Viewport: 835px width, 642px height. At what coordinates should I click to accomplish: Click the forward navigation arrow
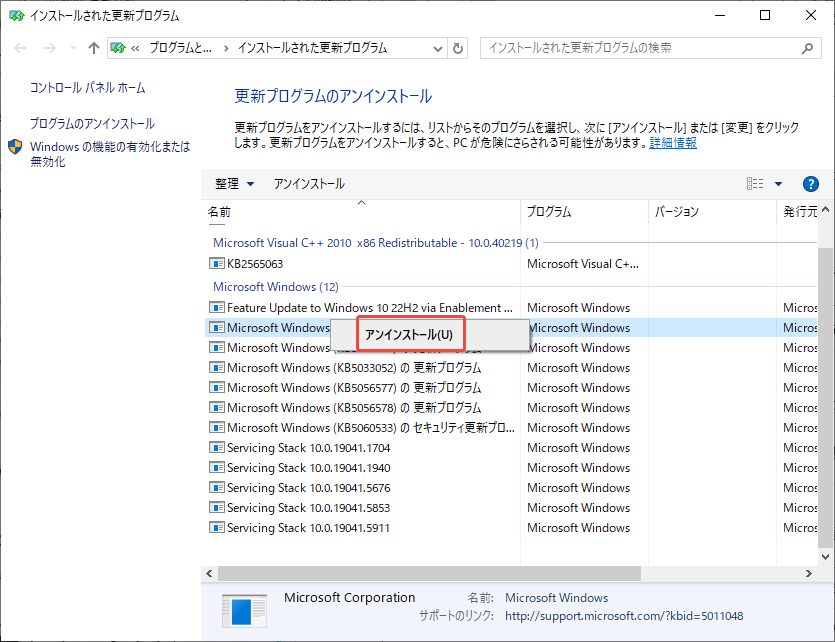pyautogui.click(x=50, y=48)
